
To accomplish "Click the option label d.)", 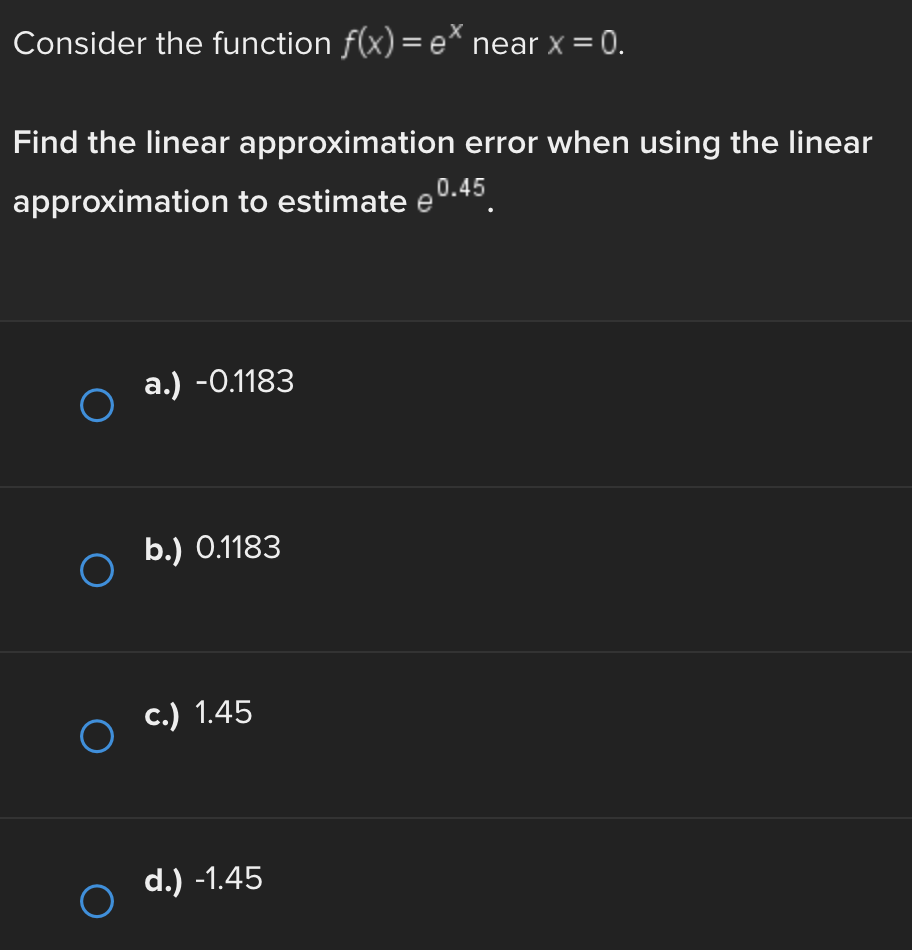I will [x=162, y=880].
